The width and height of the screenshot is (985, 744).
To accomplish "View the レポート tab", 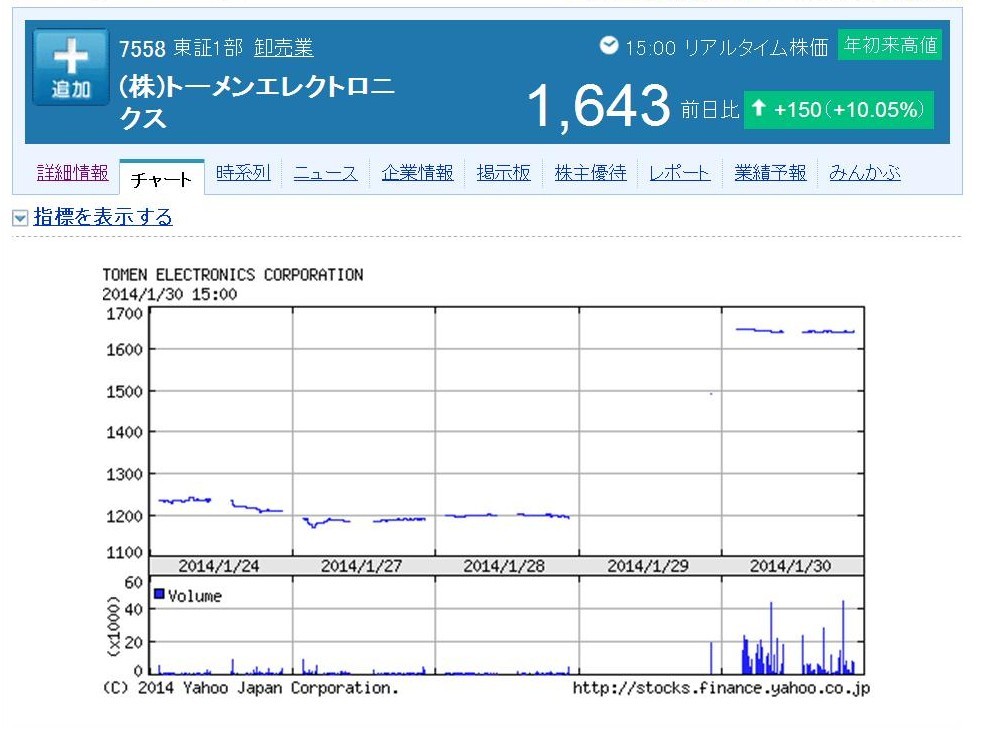I will click(x=680, y=172).
